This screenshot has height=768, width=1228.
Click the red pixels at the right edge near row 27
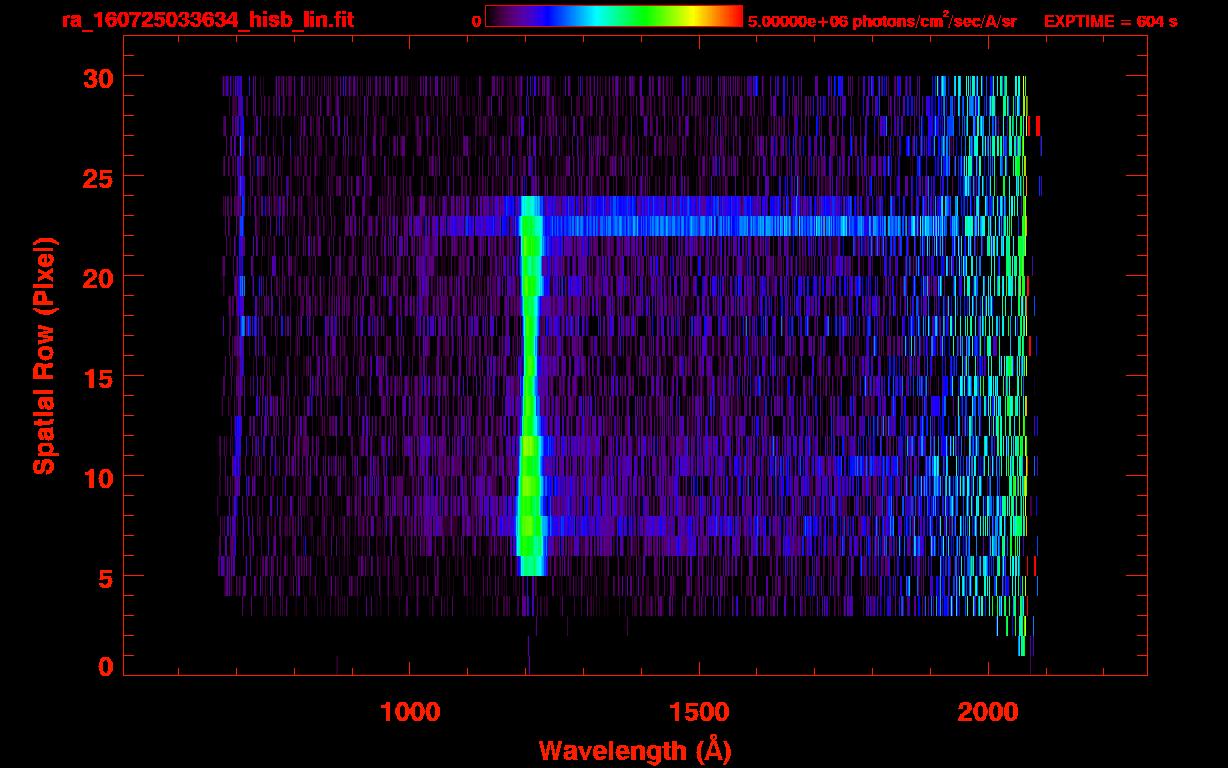tap(1034, 125)
